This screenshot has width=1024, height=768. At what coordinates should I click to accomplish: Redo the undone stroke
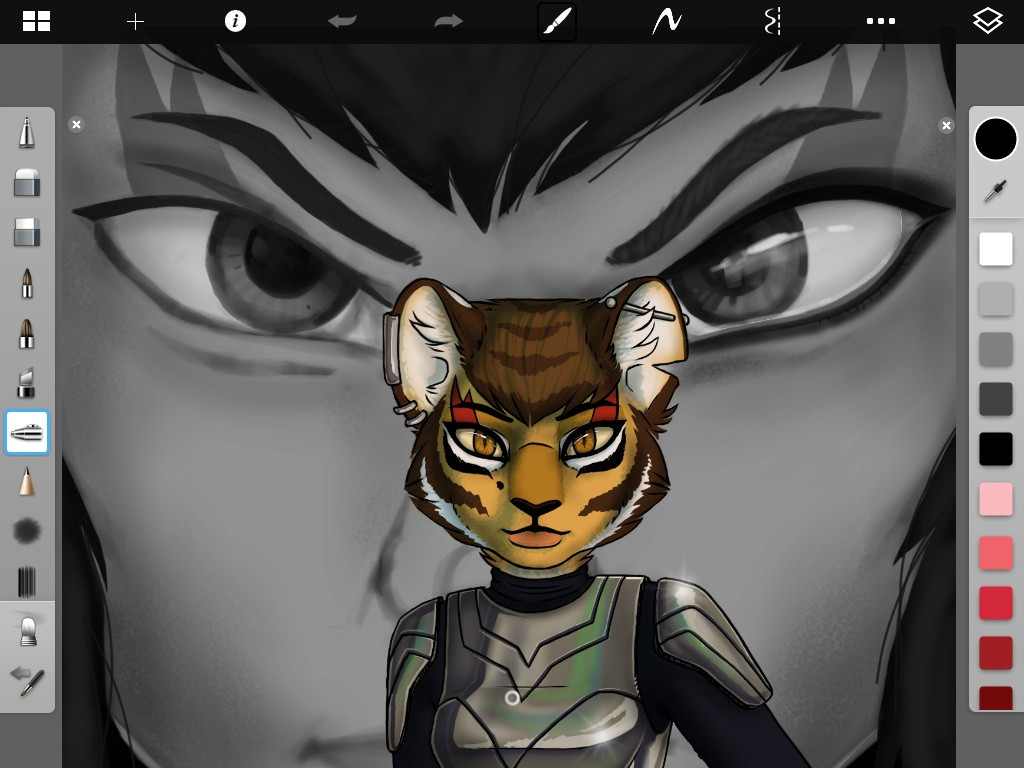pyautogui.click(x=449, y=21)
